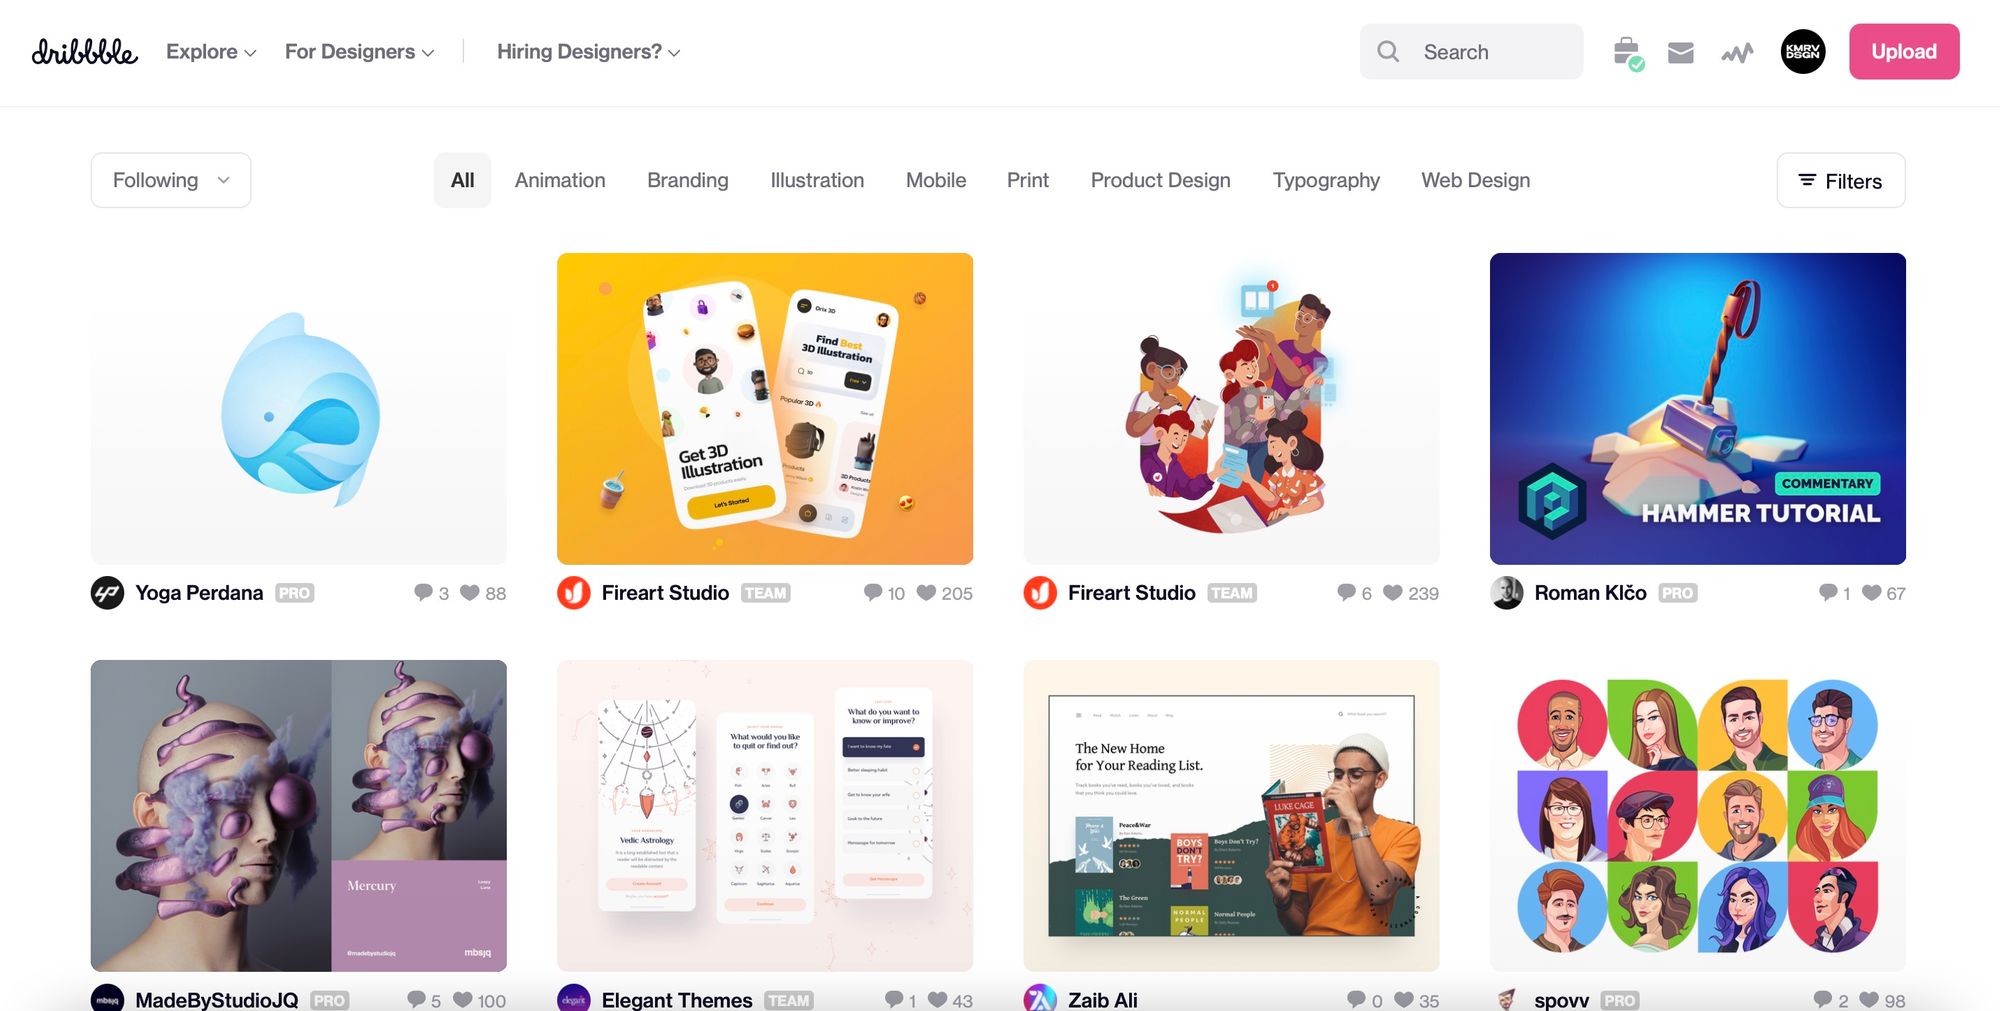This screenshot has height=1011, width=2000.
Task: Focus the Search input field
Action: click(x=1471, y=52)
